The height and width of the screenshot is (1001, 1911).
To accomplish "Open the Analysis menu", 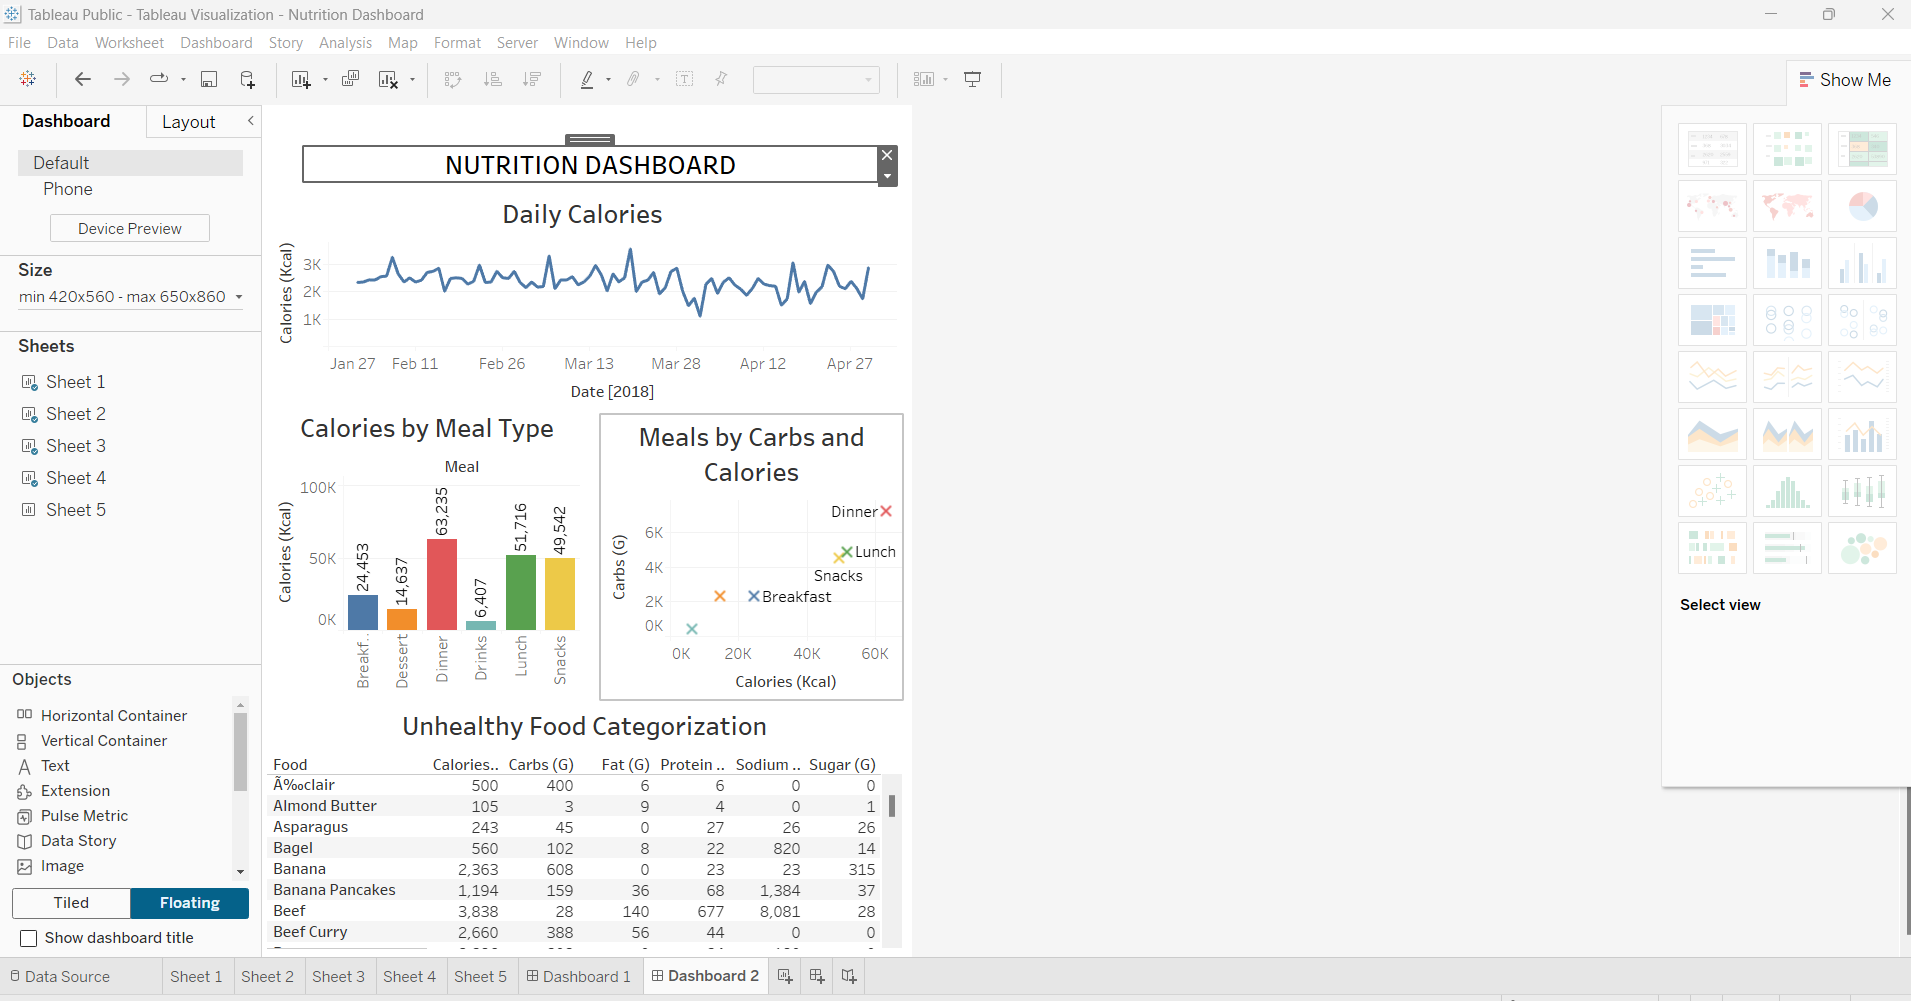I will point(345,43).
